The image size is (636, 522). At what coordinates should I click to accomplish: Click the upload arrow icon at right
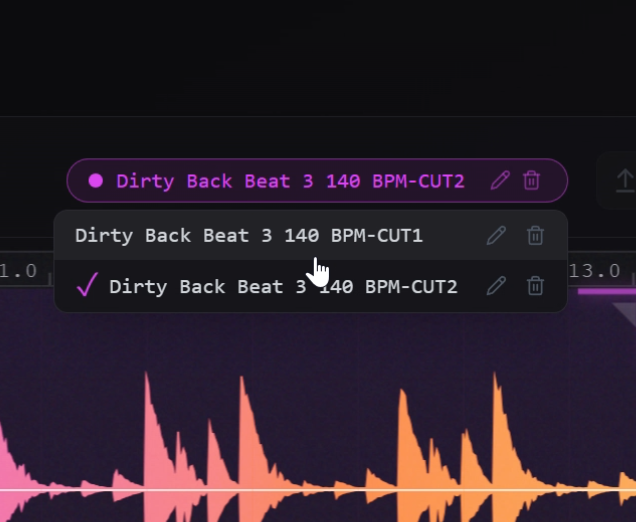click(624, 181)
